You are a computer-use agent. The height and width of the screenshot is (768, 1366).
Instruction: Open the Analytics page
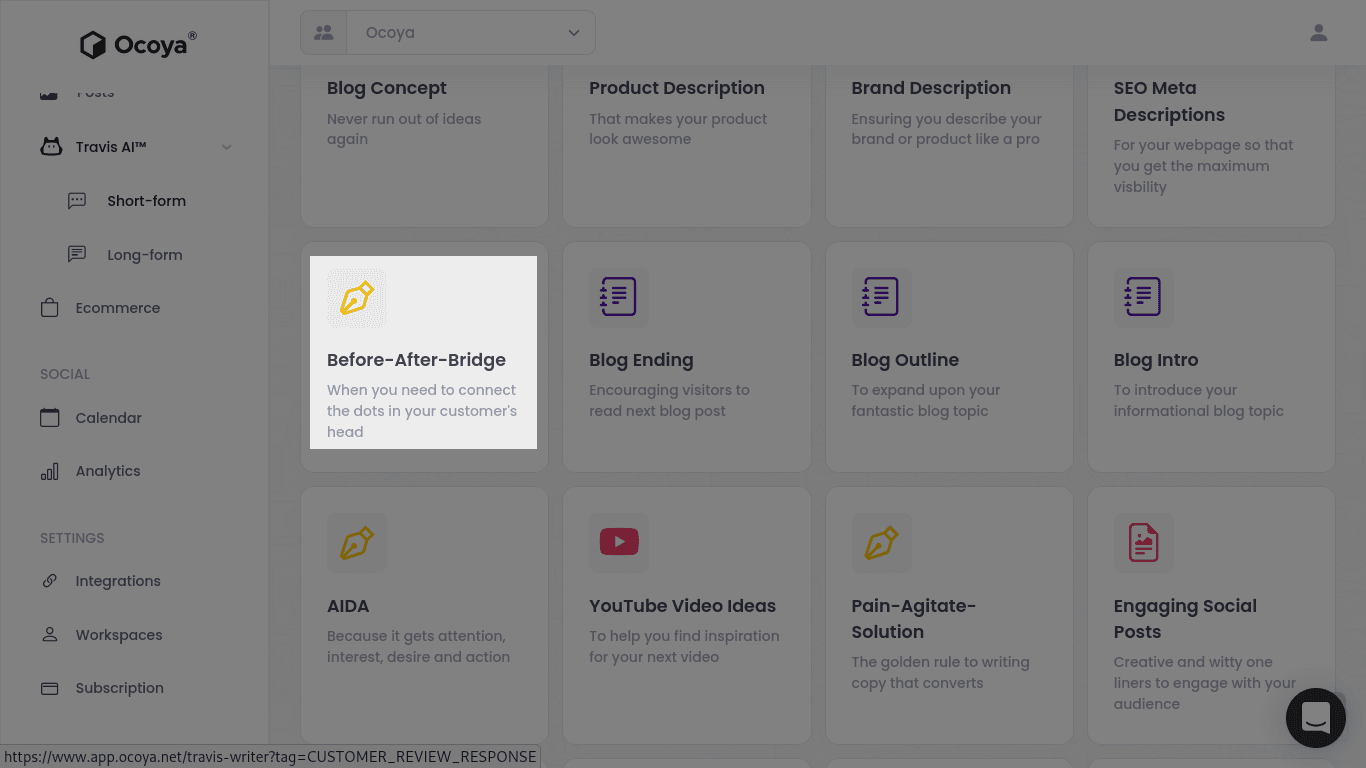(108, 471)
